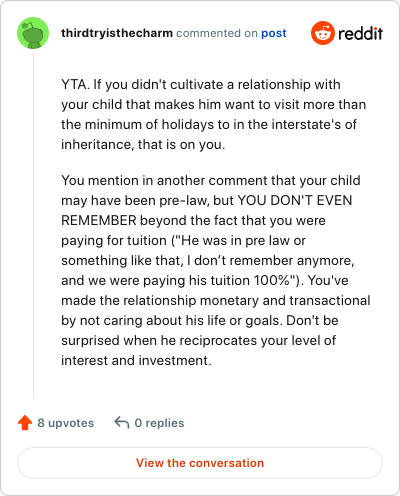Open the reddit wordmark beside the logo
This screenshot has width=400, height=496.
[x=360, y=34]
